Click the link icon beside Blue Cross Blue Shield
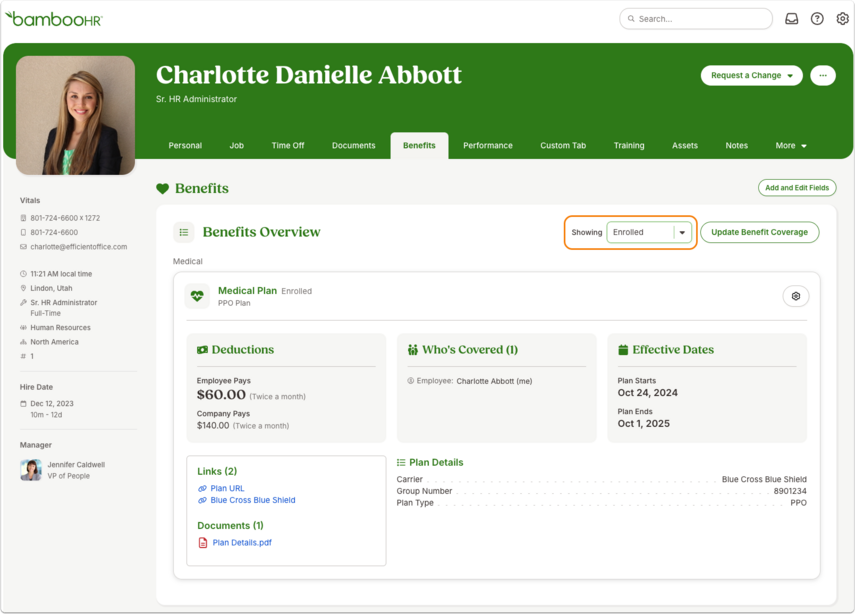 [202, 500]
